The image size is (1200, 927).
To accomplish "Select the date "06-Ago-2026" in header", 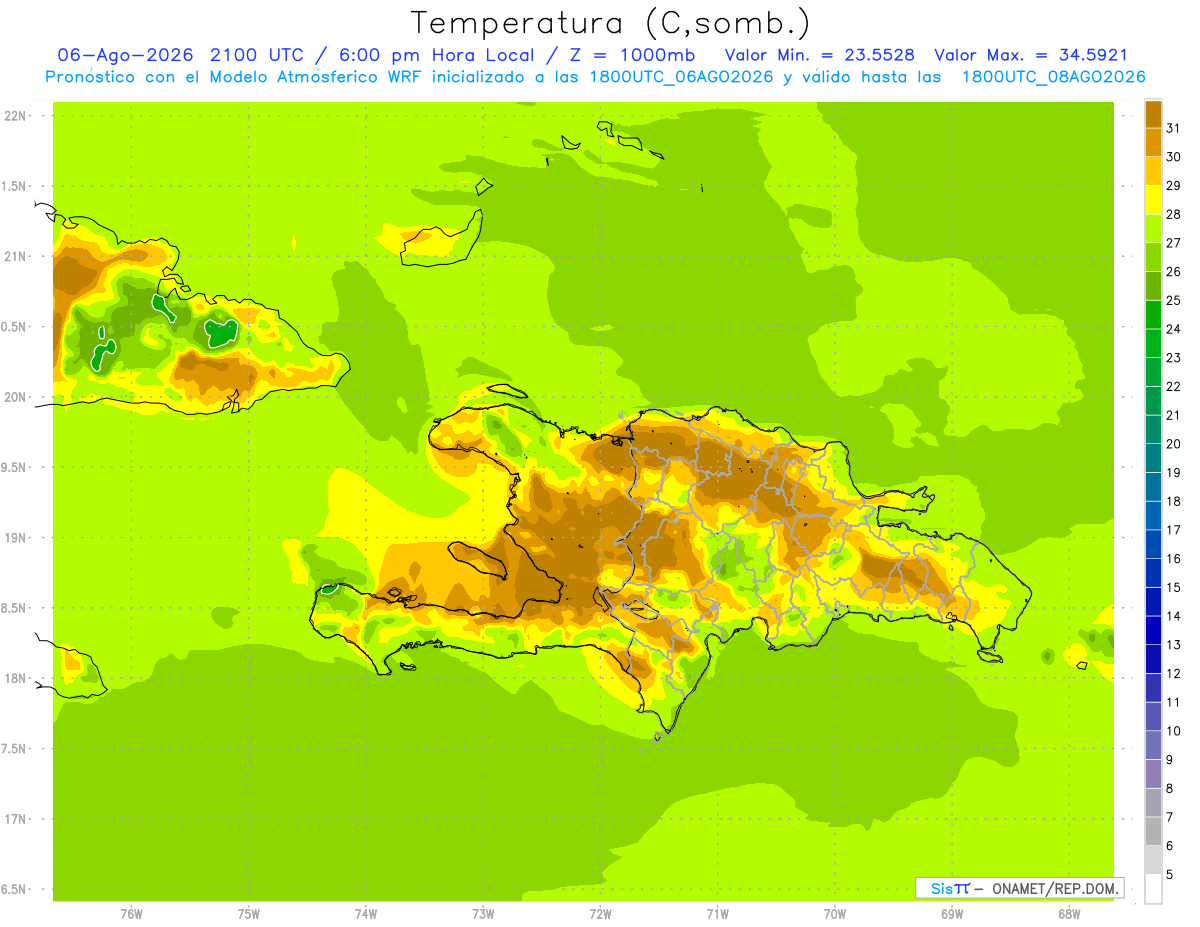I will (x=127, y=55).
